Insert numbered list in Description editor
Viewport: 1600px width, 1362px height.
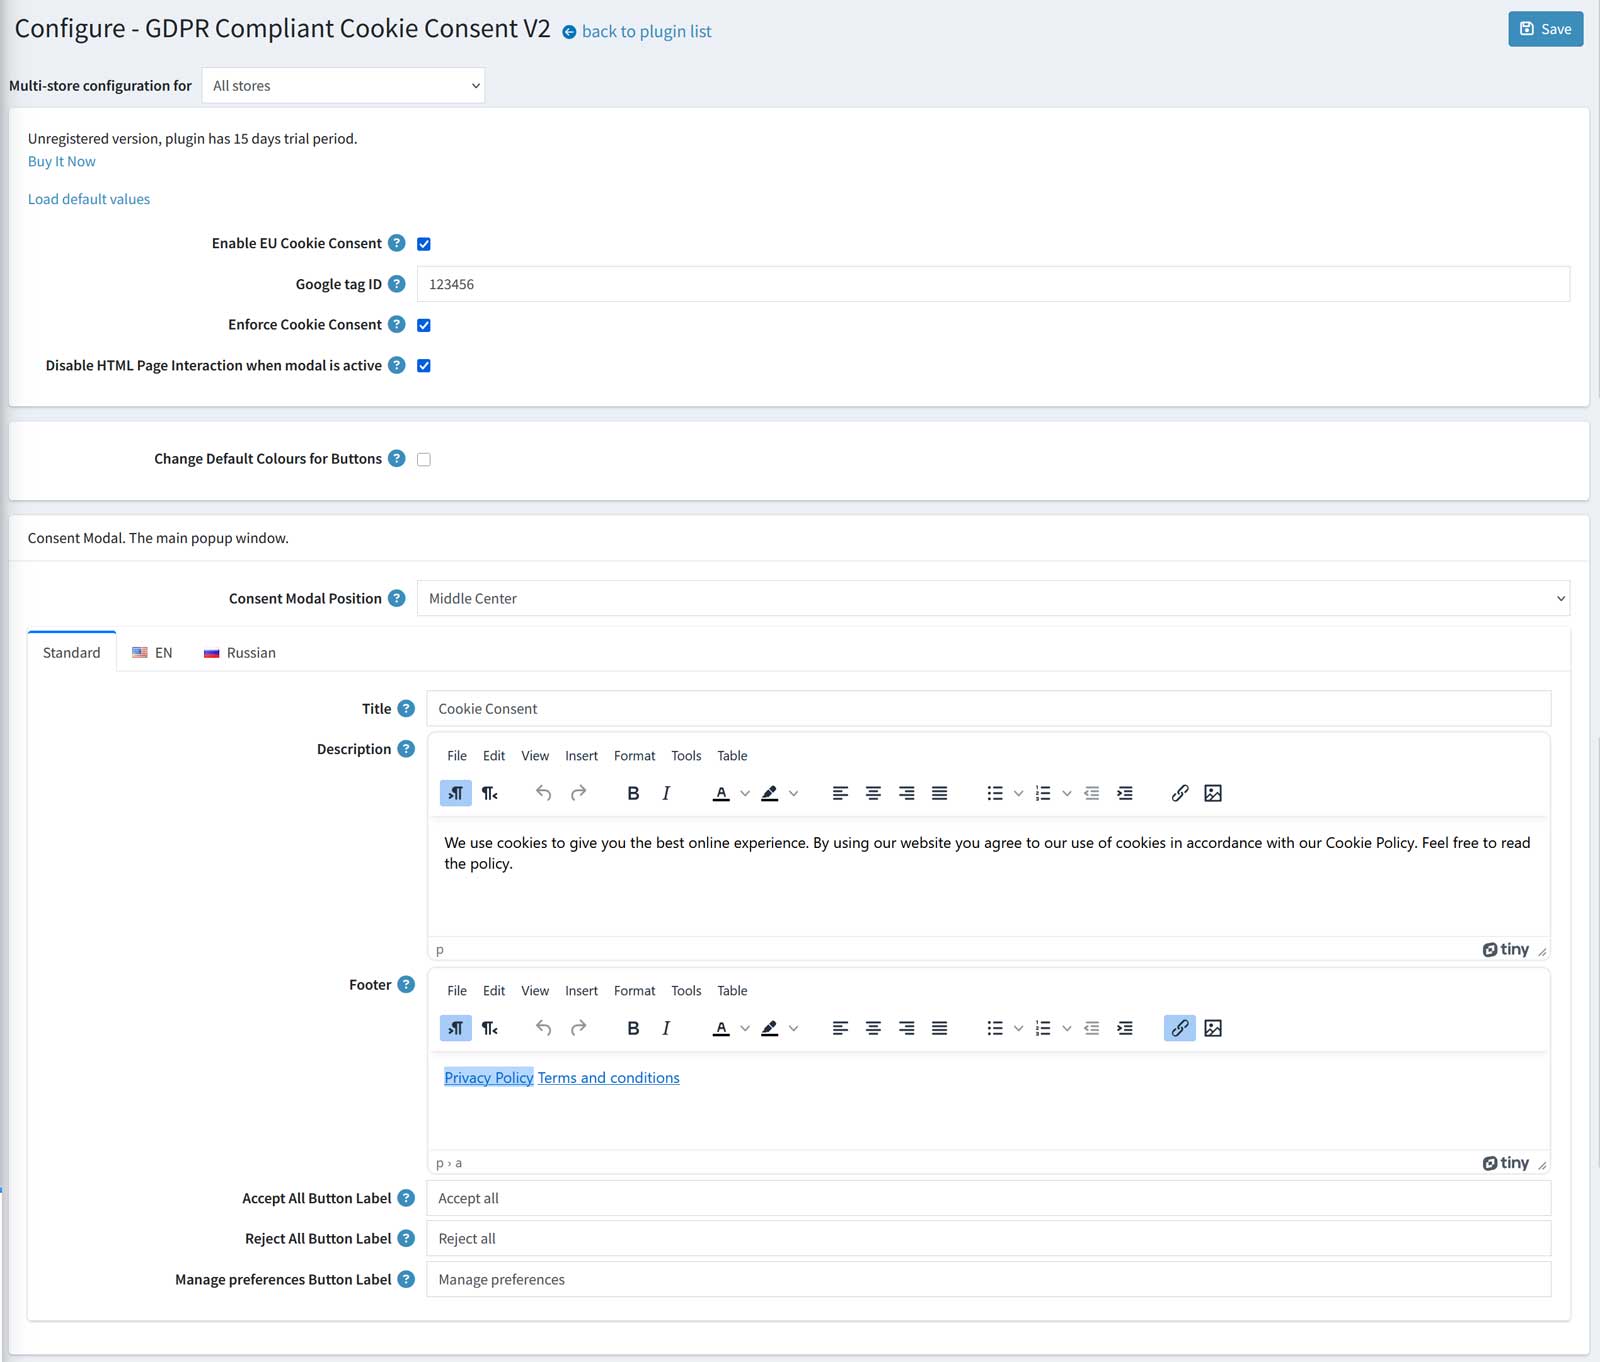point(1043,793)
